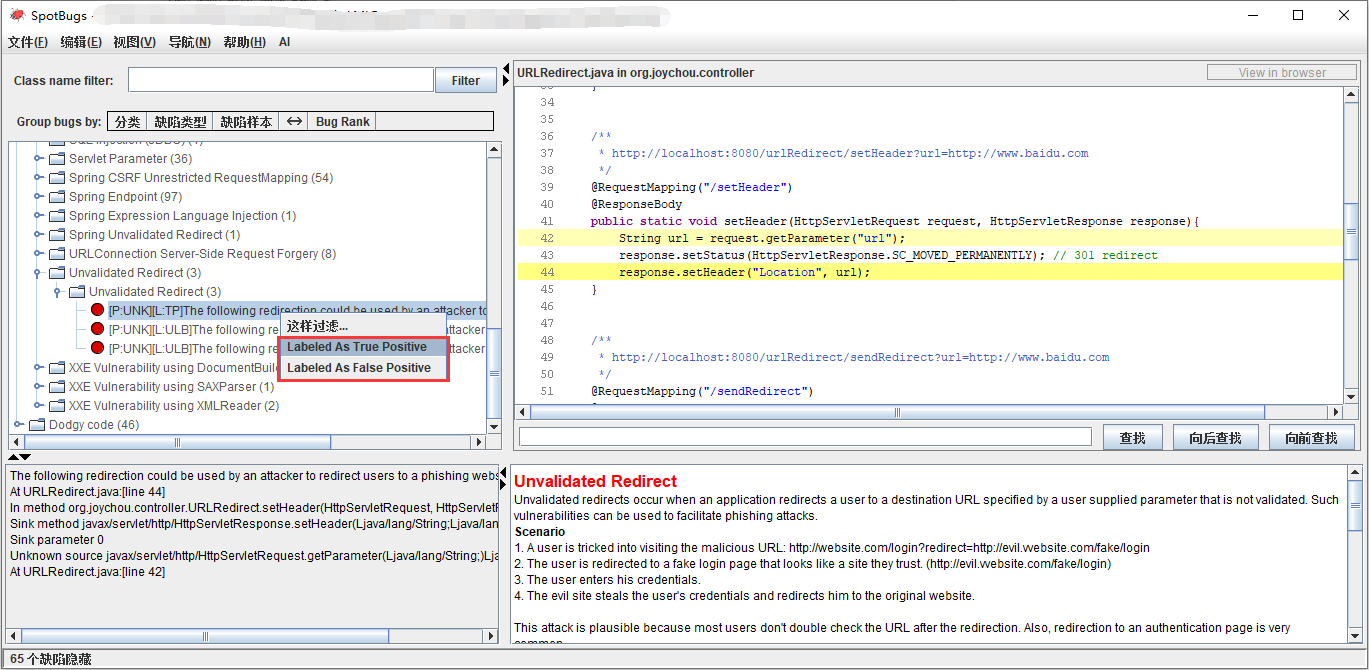Click 缺陷类型 grouping button
Viewport: 1369px width, 670px height.
pyautogui.click(x=179, y=121)
